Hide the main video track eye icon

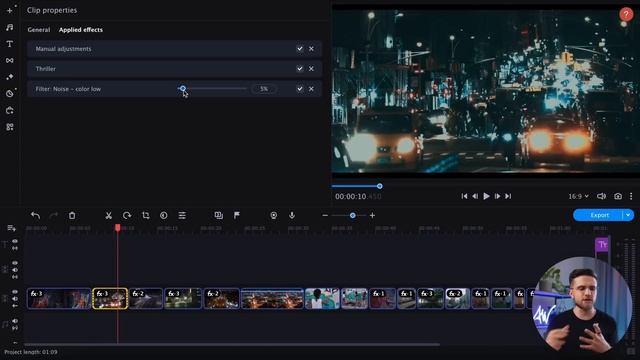pyautogui.click(x=15, y=292)
